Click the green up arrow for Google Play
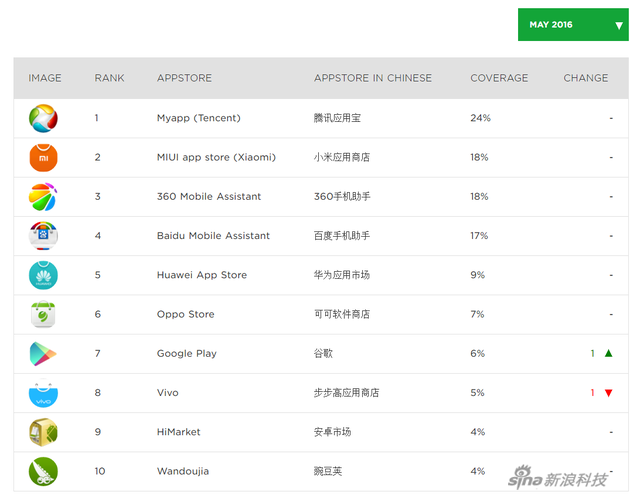The height and width of the screenshot is (502, 630). 608,353
